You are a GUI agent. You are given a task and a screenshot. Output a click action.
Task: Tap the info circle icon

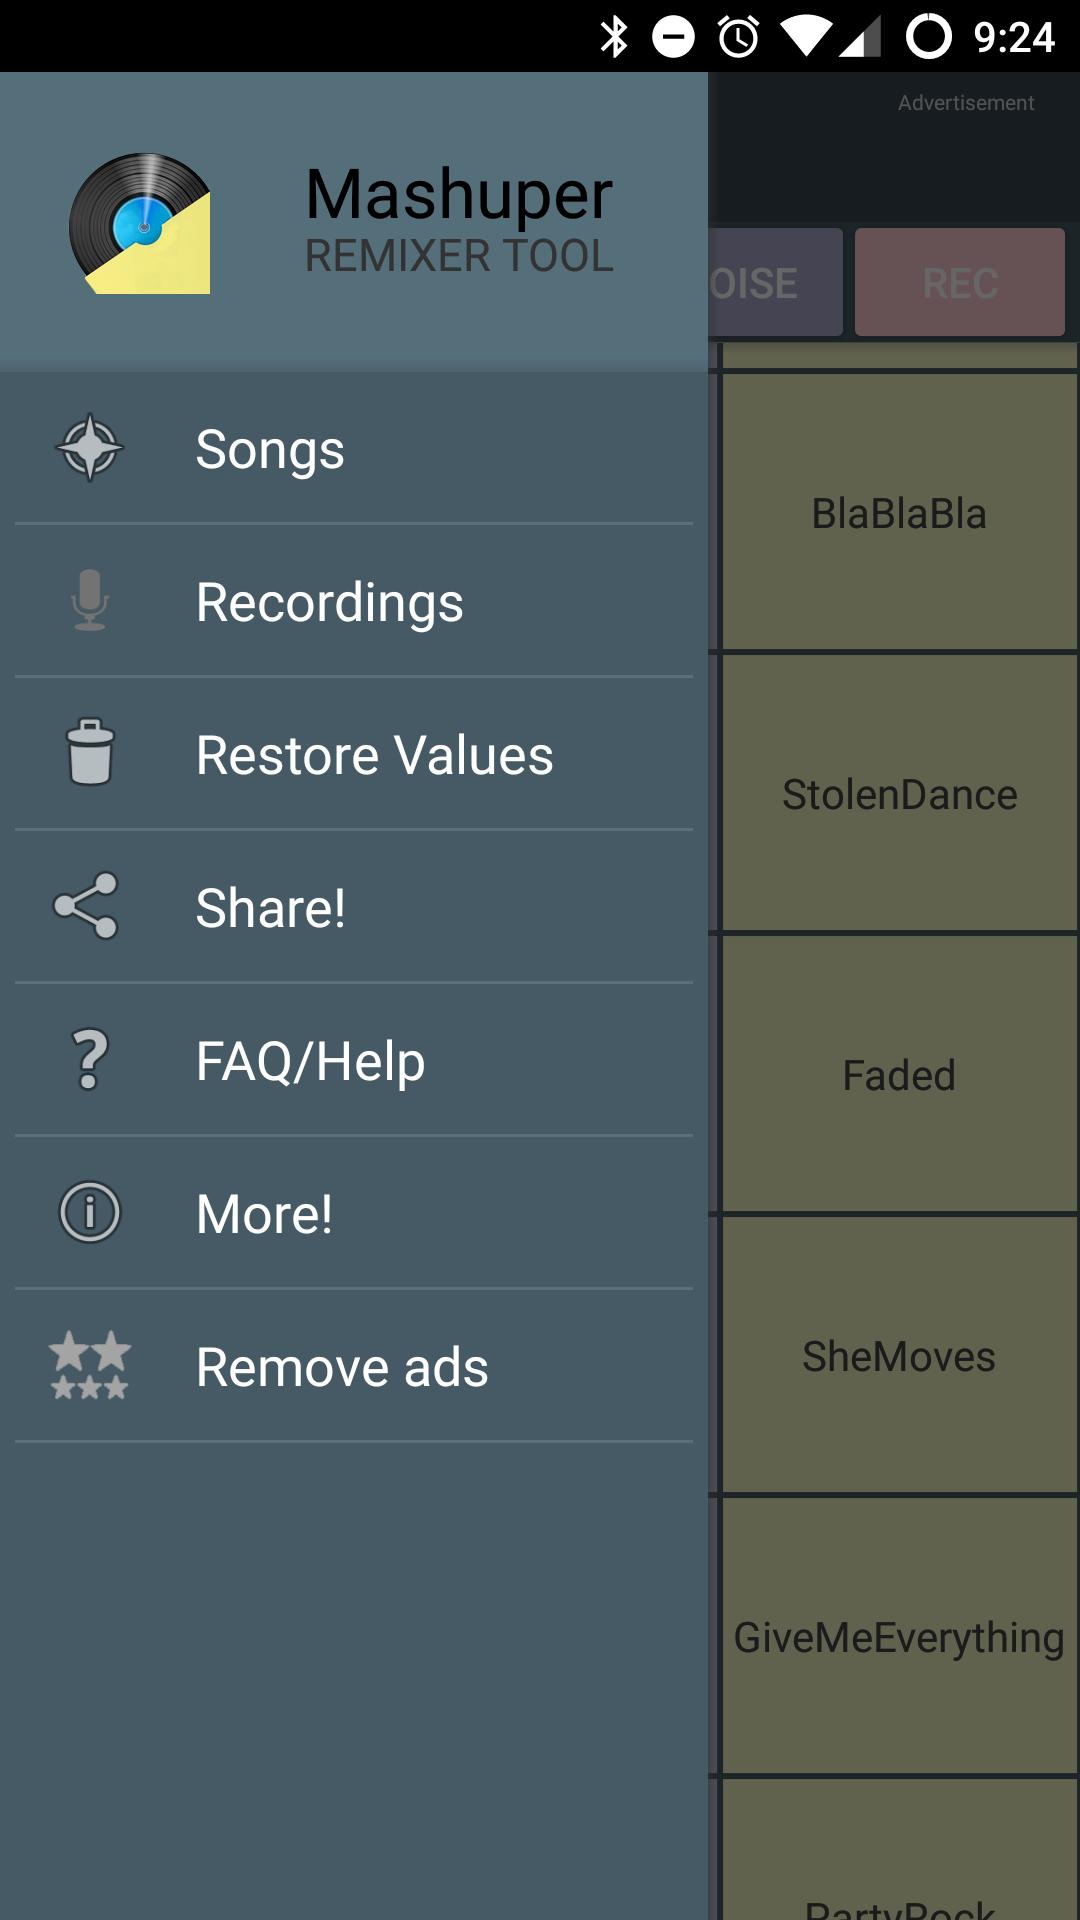(x=90, y=1212)
